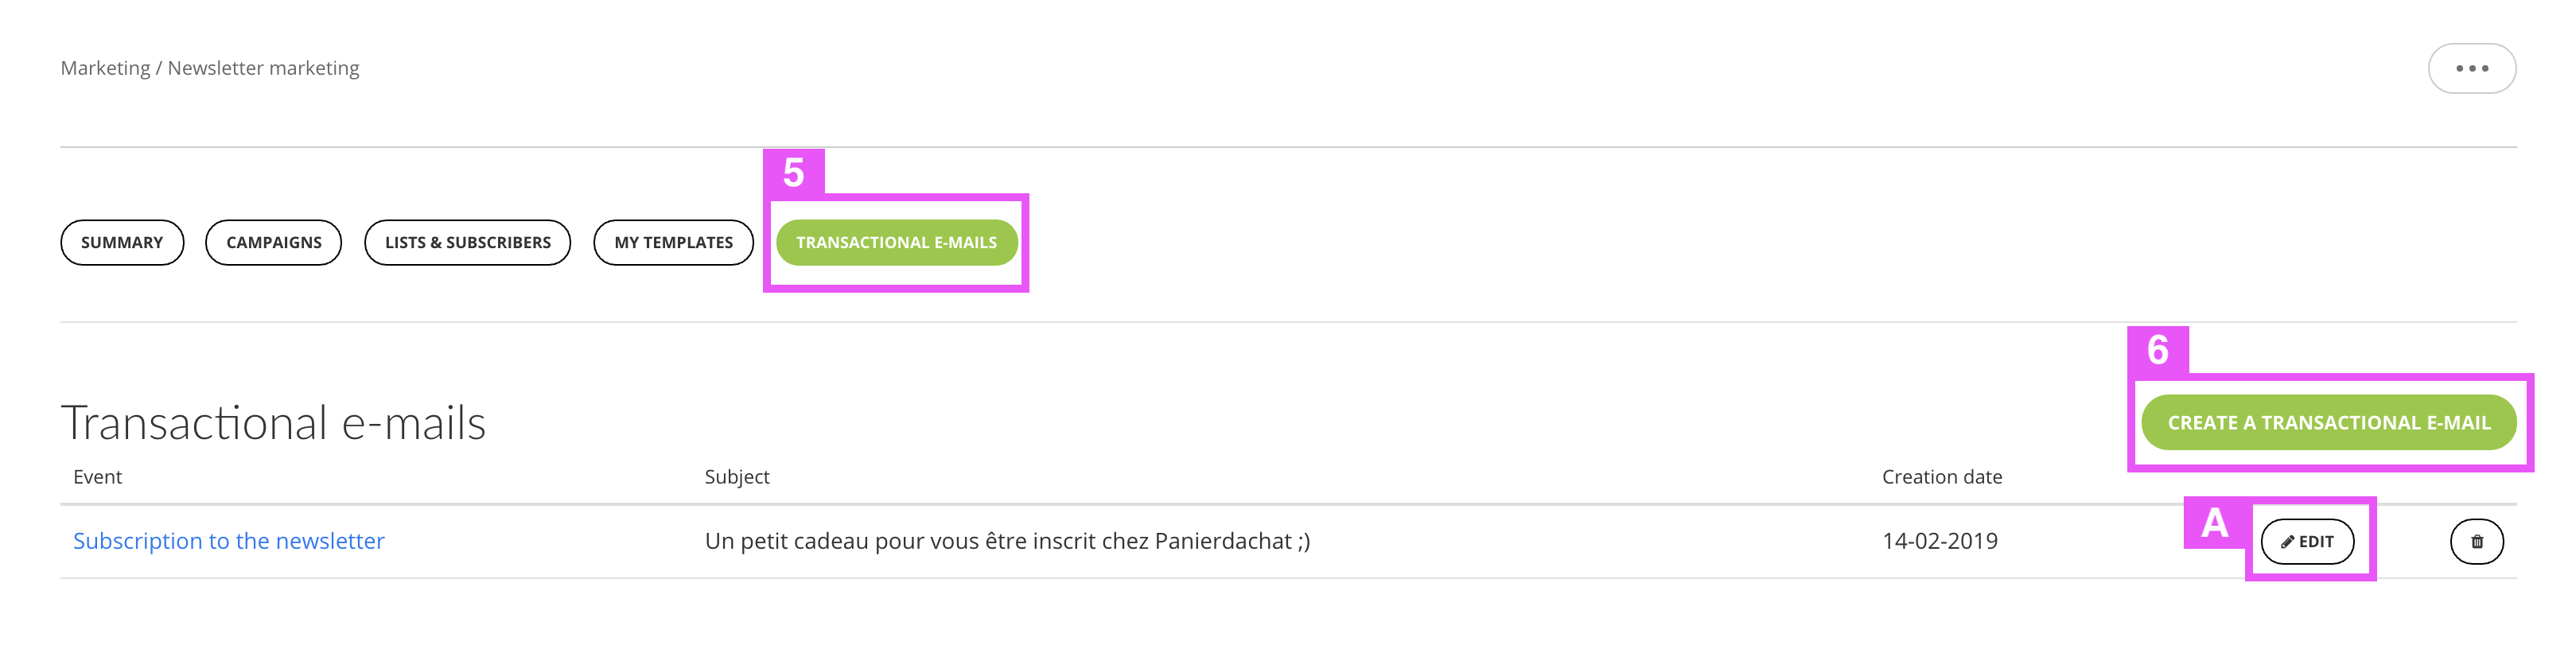This screenshot has width=2576, height=649.
Task: Open the three-dot more options menu
Action: point(2471,68)
